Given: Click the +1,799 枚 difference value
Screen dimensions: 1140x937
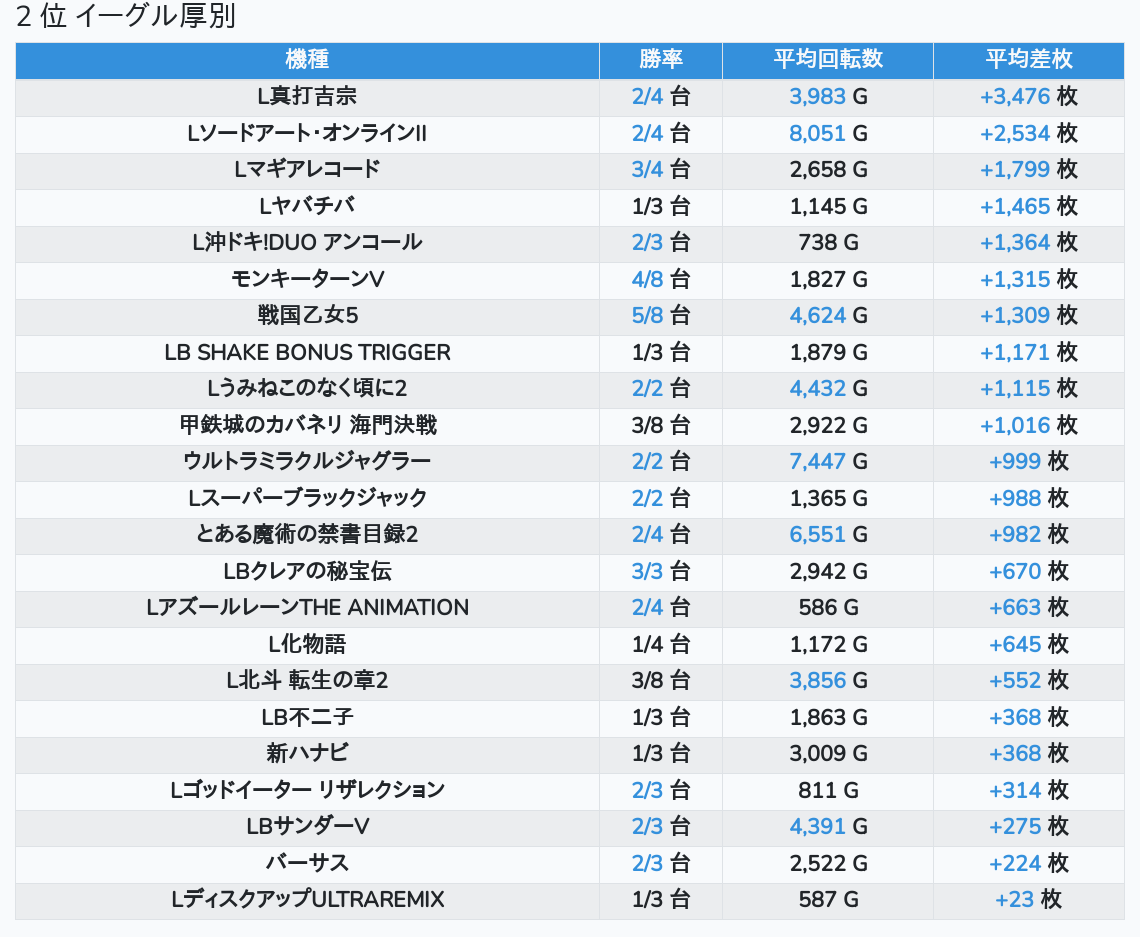Looking at the screenshot, I should click(1028, 170).
